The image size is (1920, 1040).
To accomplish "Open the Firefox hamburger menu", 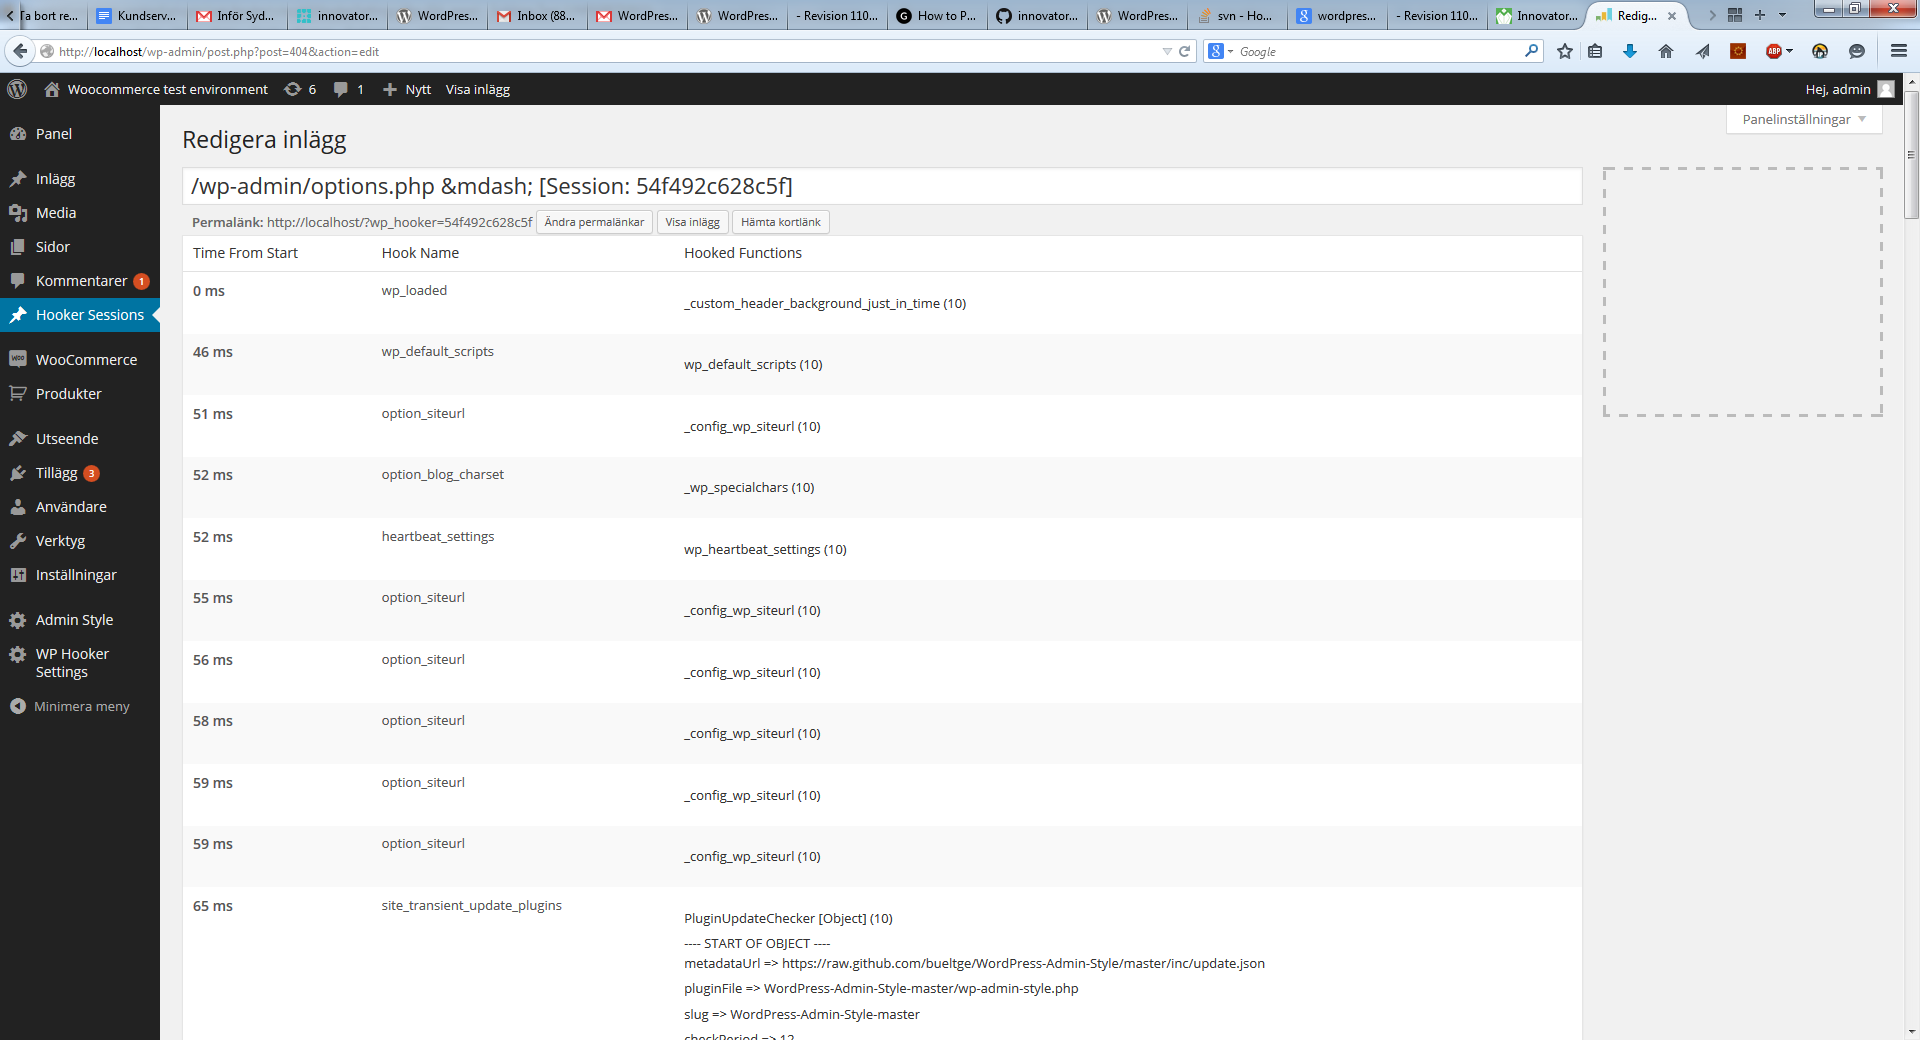I will coord(1899,51).
